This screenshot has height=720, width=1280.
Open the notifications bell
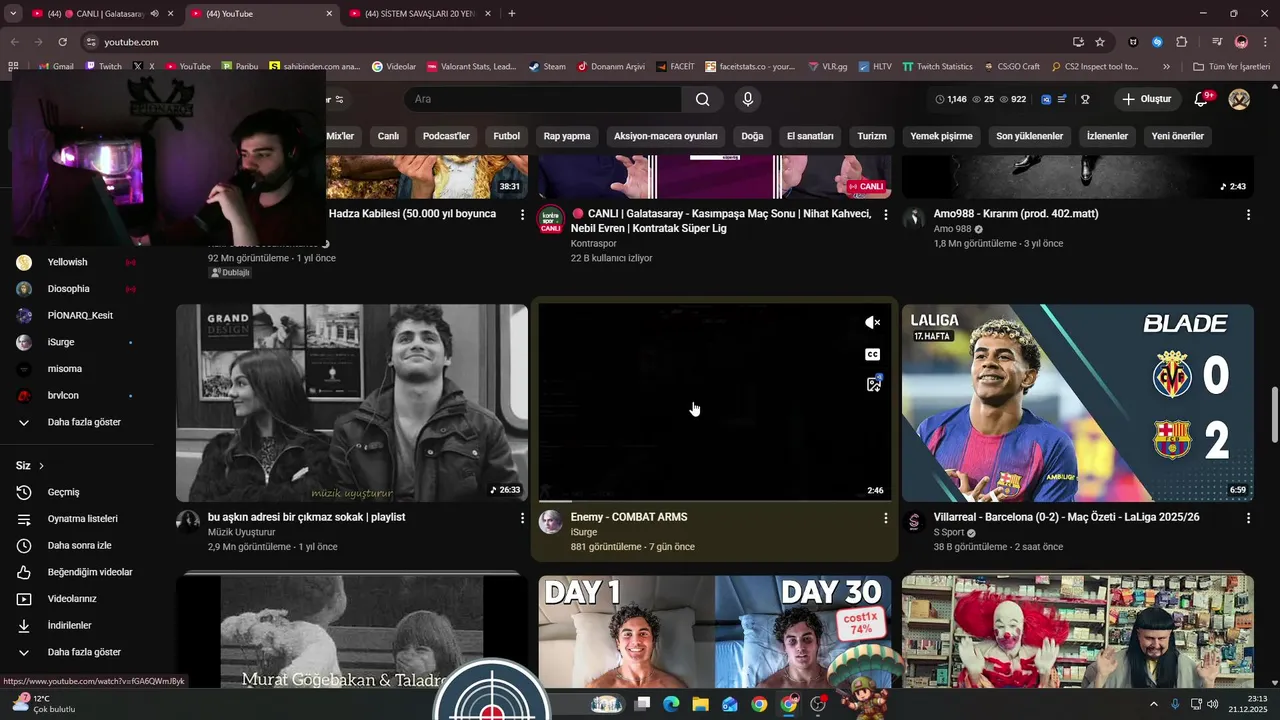pos(1203,99)
